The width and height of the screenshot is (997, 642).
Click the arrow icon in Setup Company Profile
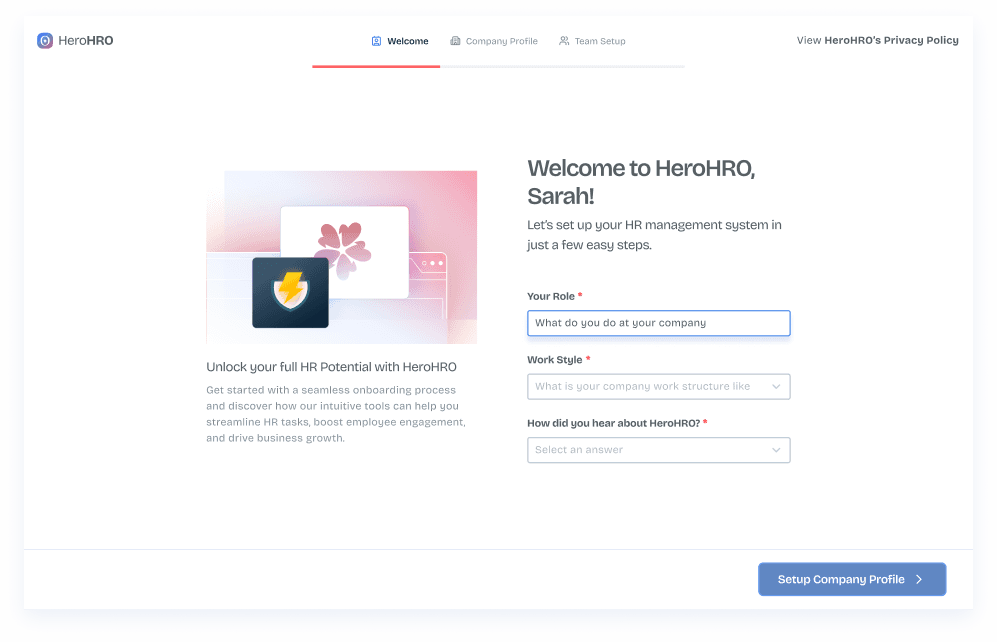click(x=919, y=579)
